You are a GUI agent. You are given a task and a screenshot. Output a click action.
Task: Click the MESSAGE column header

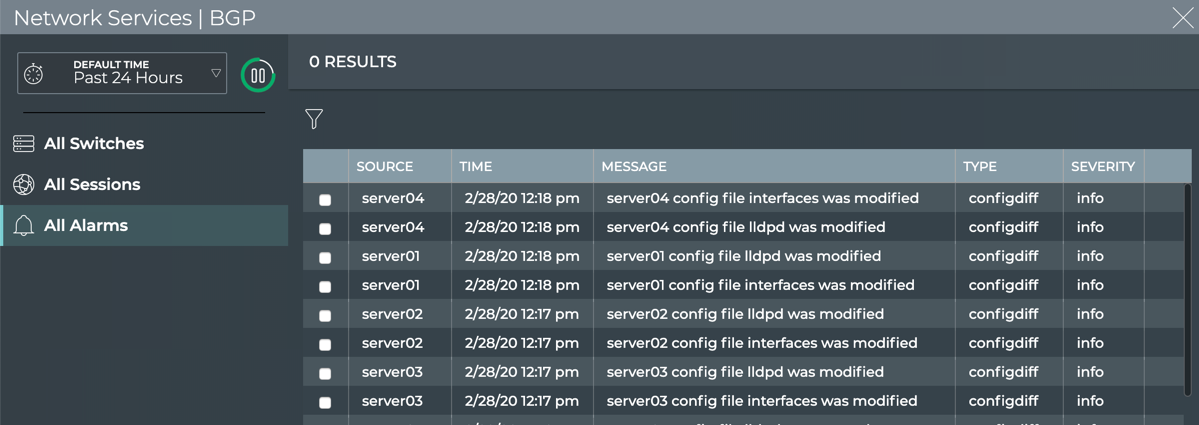634,167
